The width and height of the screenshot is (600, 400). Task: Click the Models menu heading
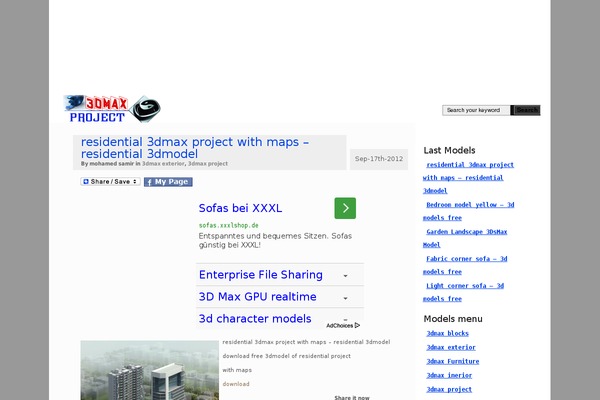[x=453, y=319]
